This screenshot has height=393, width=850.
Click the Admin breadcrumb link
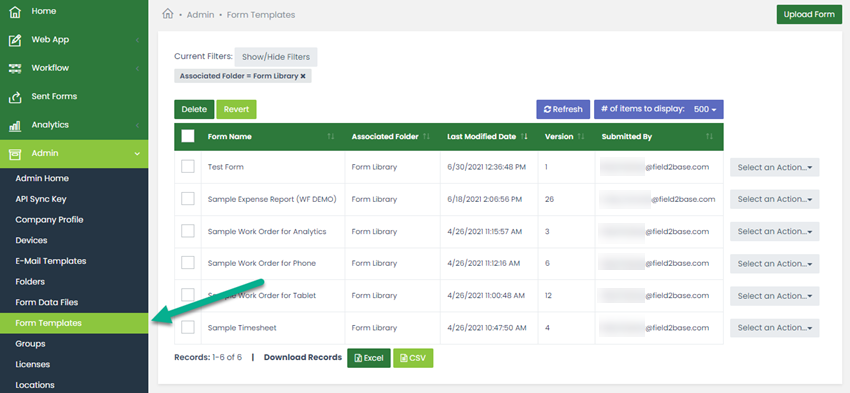200,15
